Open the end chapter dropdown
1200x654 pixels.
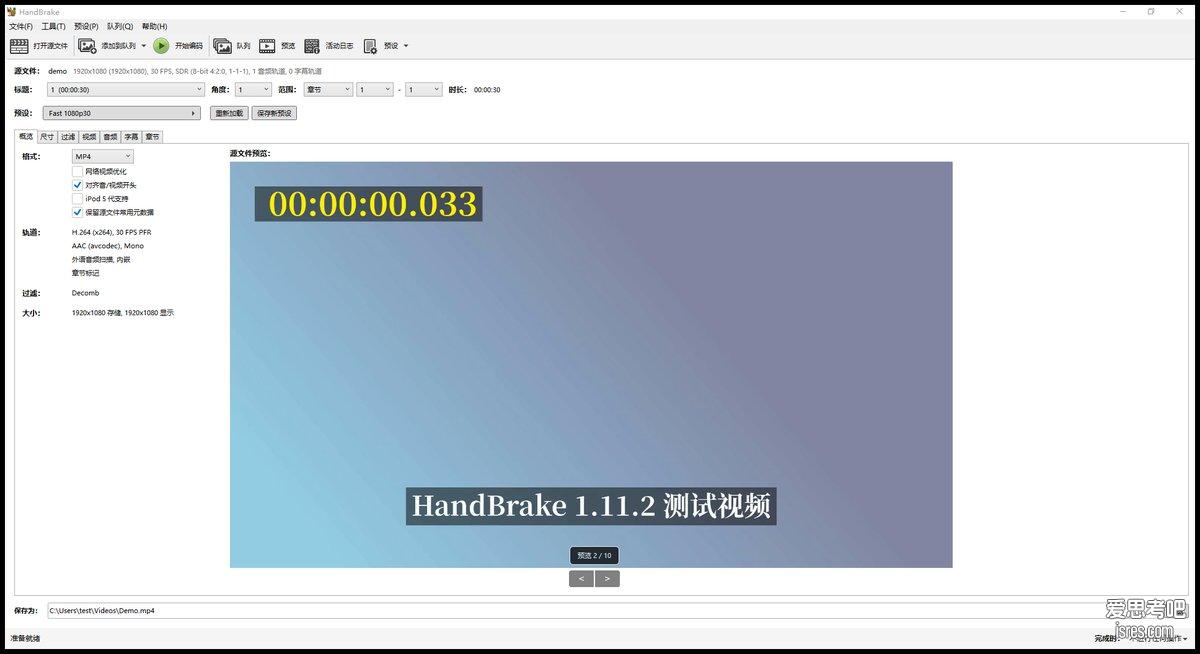pos(423,90)
